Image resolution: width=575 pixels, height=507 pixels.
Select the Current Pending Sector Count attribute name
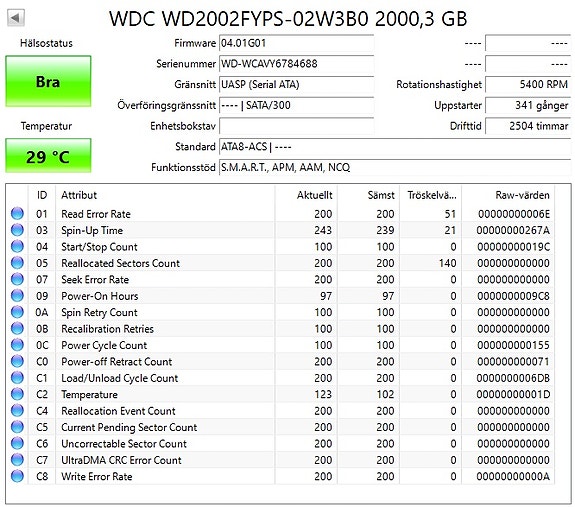(x=129, y=427)
